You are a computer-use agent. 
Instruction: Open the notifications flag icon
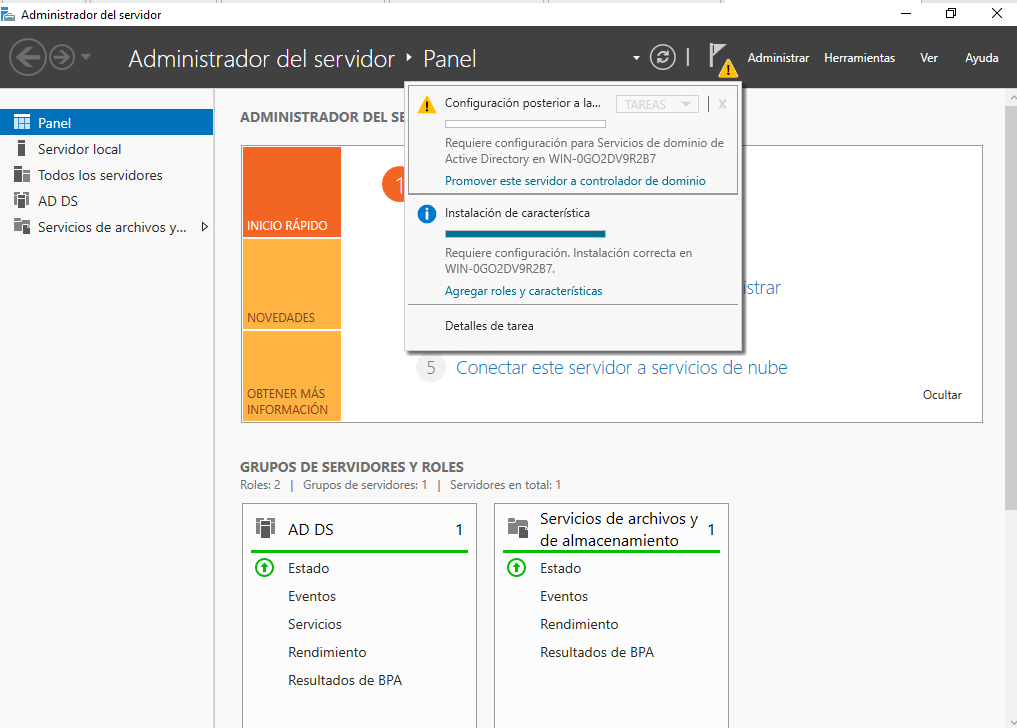pyautogui.click(x=723, y=57)
